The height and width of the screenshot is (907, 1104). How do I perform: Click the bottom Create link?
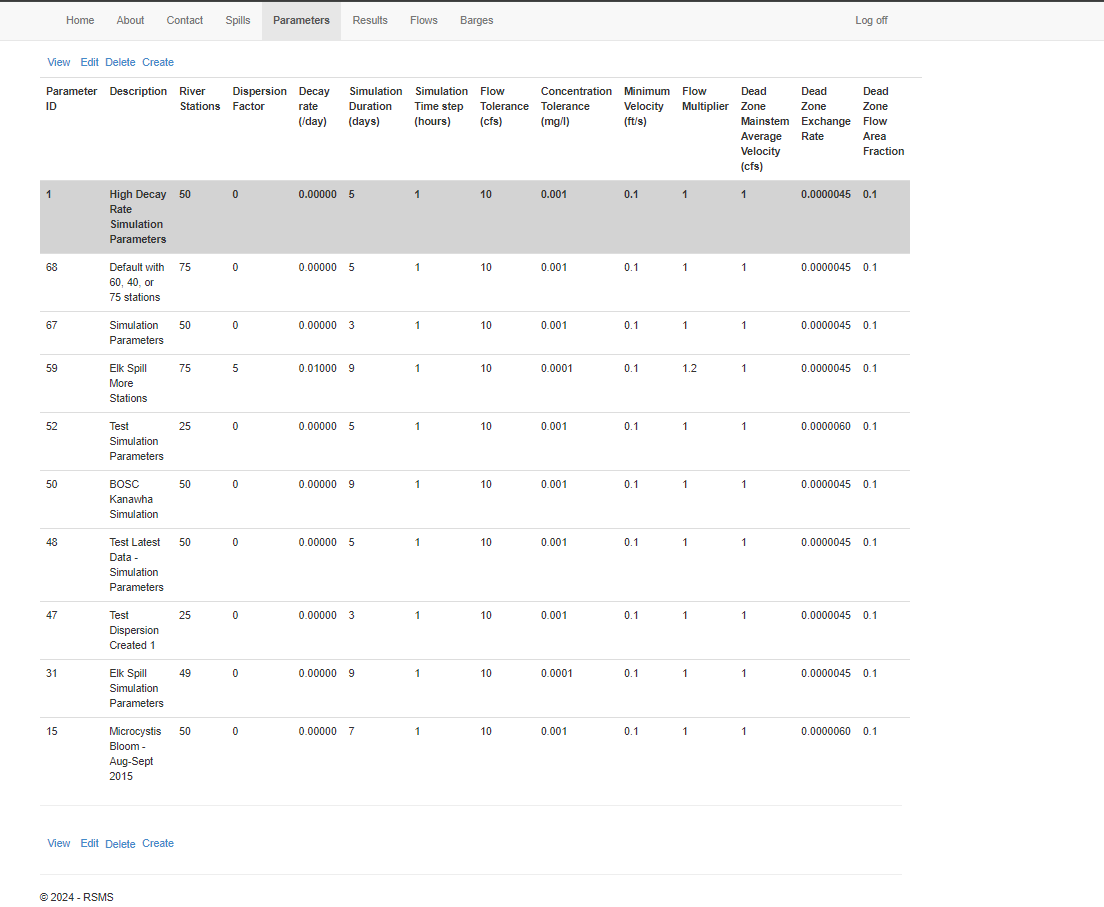click(158, 843)
